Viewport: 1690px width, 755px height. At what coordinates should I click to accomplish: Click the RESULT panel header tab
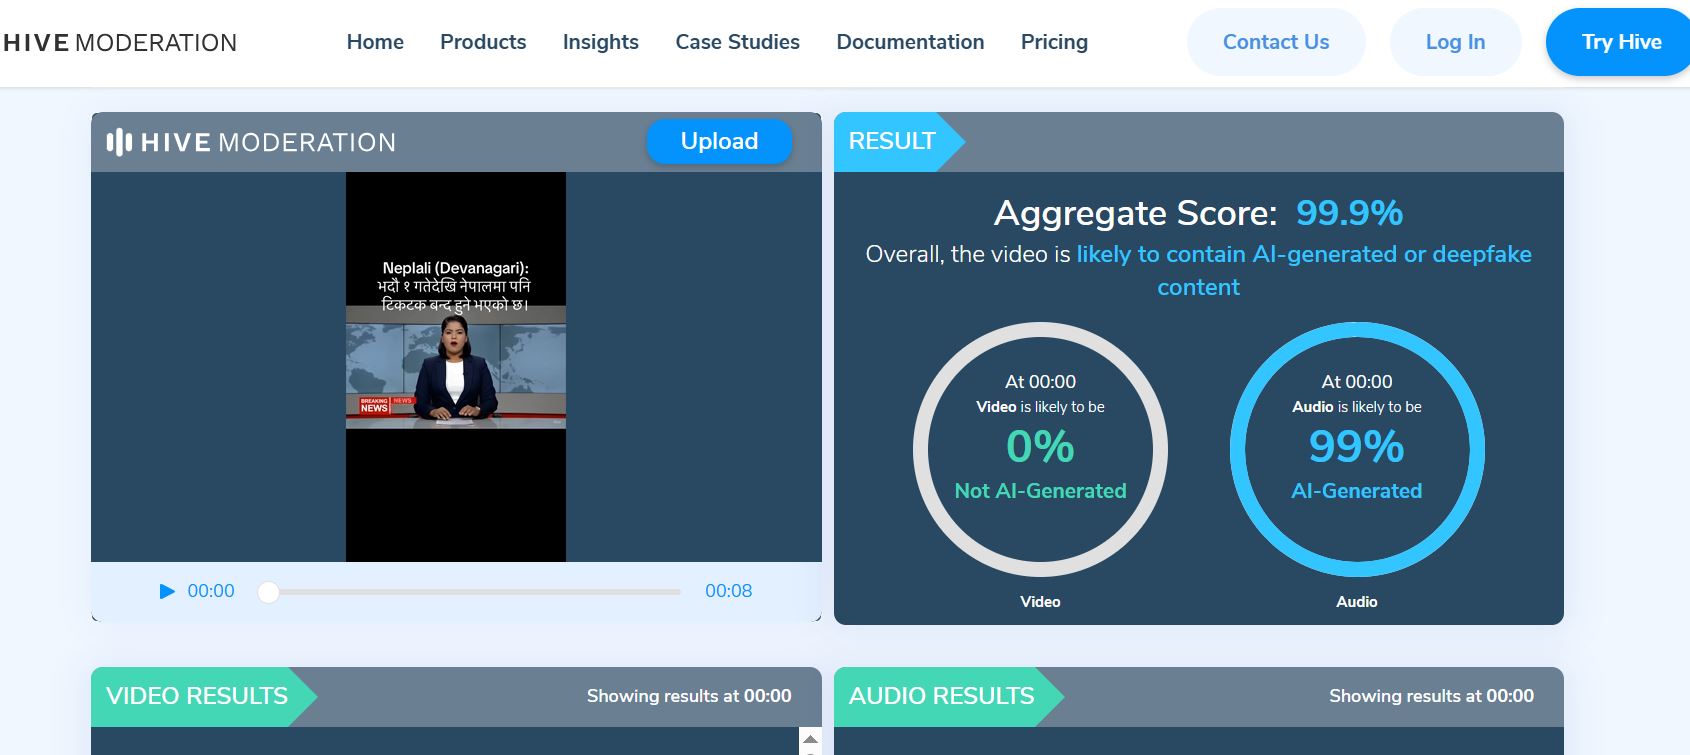click(x=899, y=142)
